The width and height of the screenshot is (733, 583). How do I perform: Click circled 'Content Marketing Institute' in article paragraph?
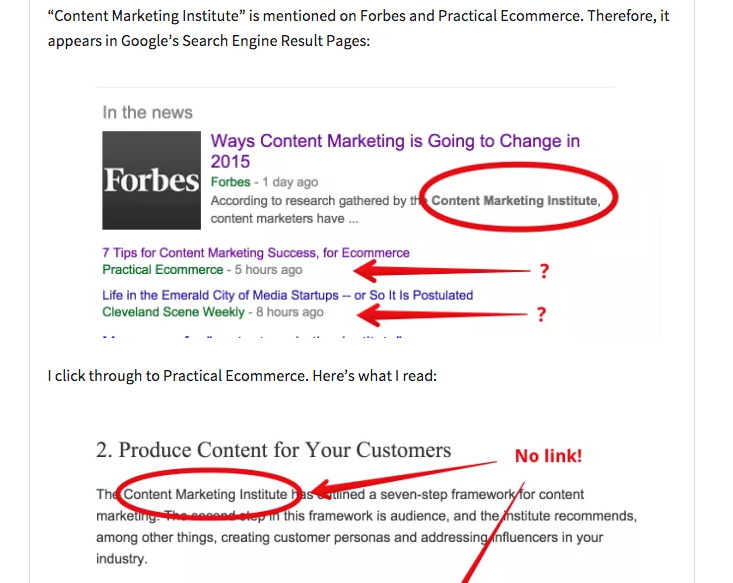pos(205,494)
